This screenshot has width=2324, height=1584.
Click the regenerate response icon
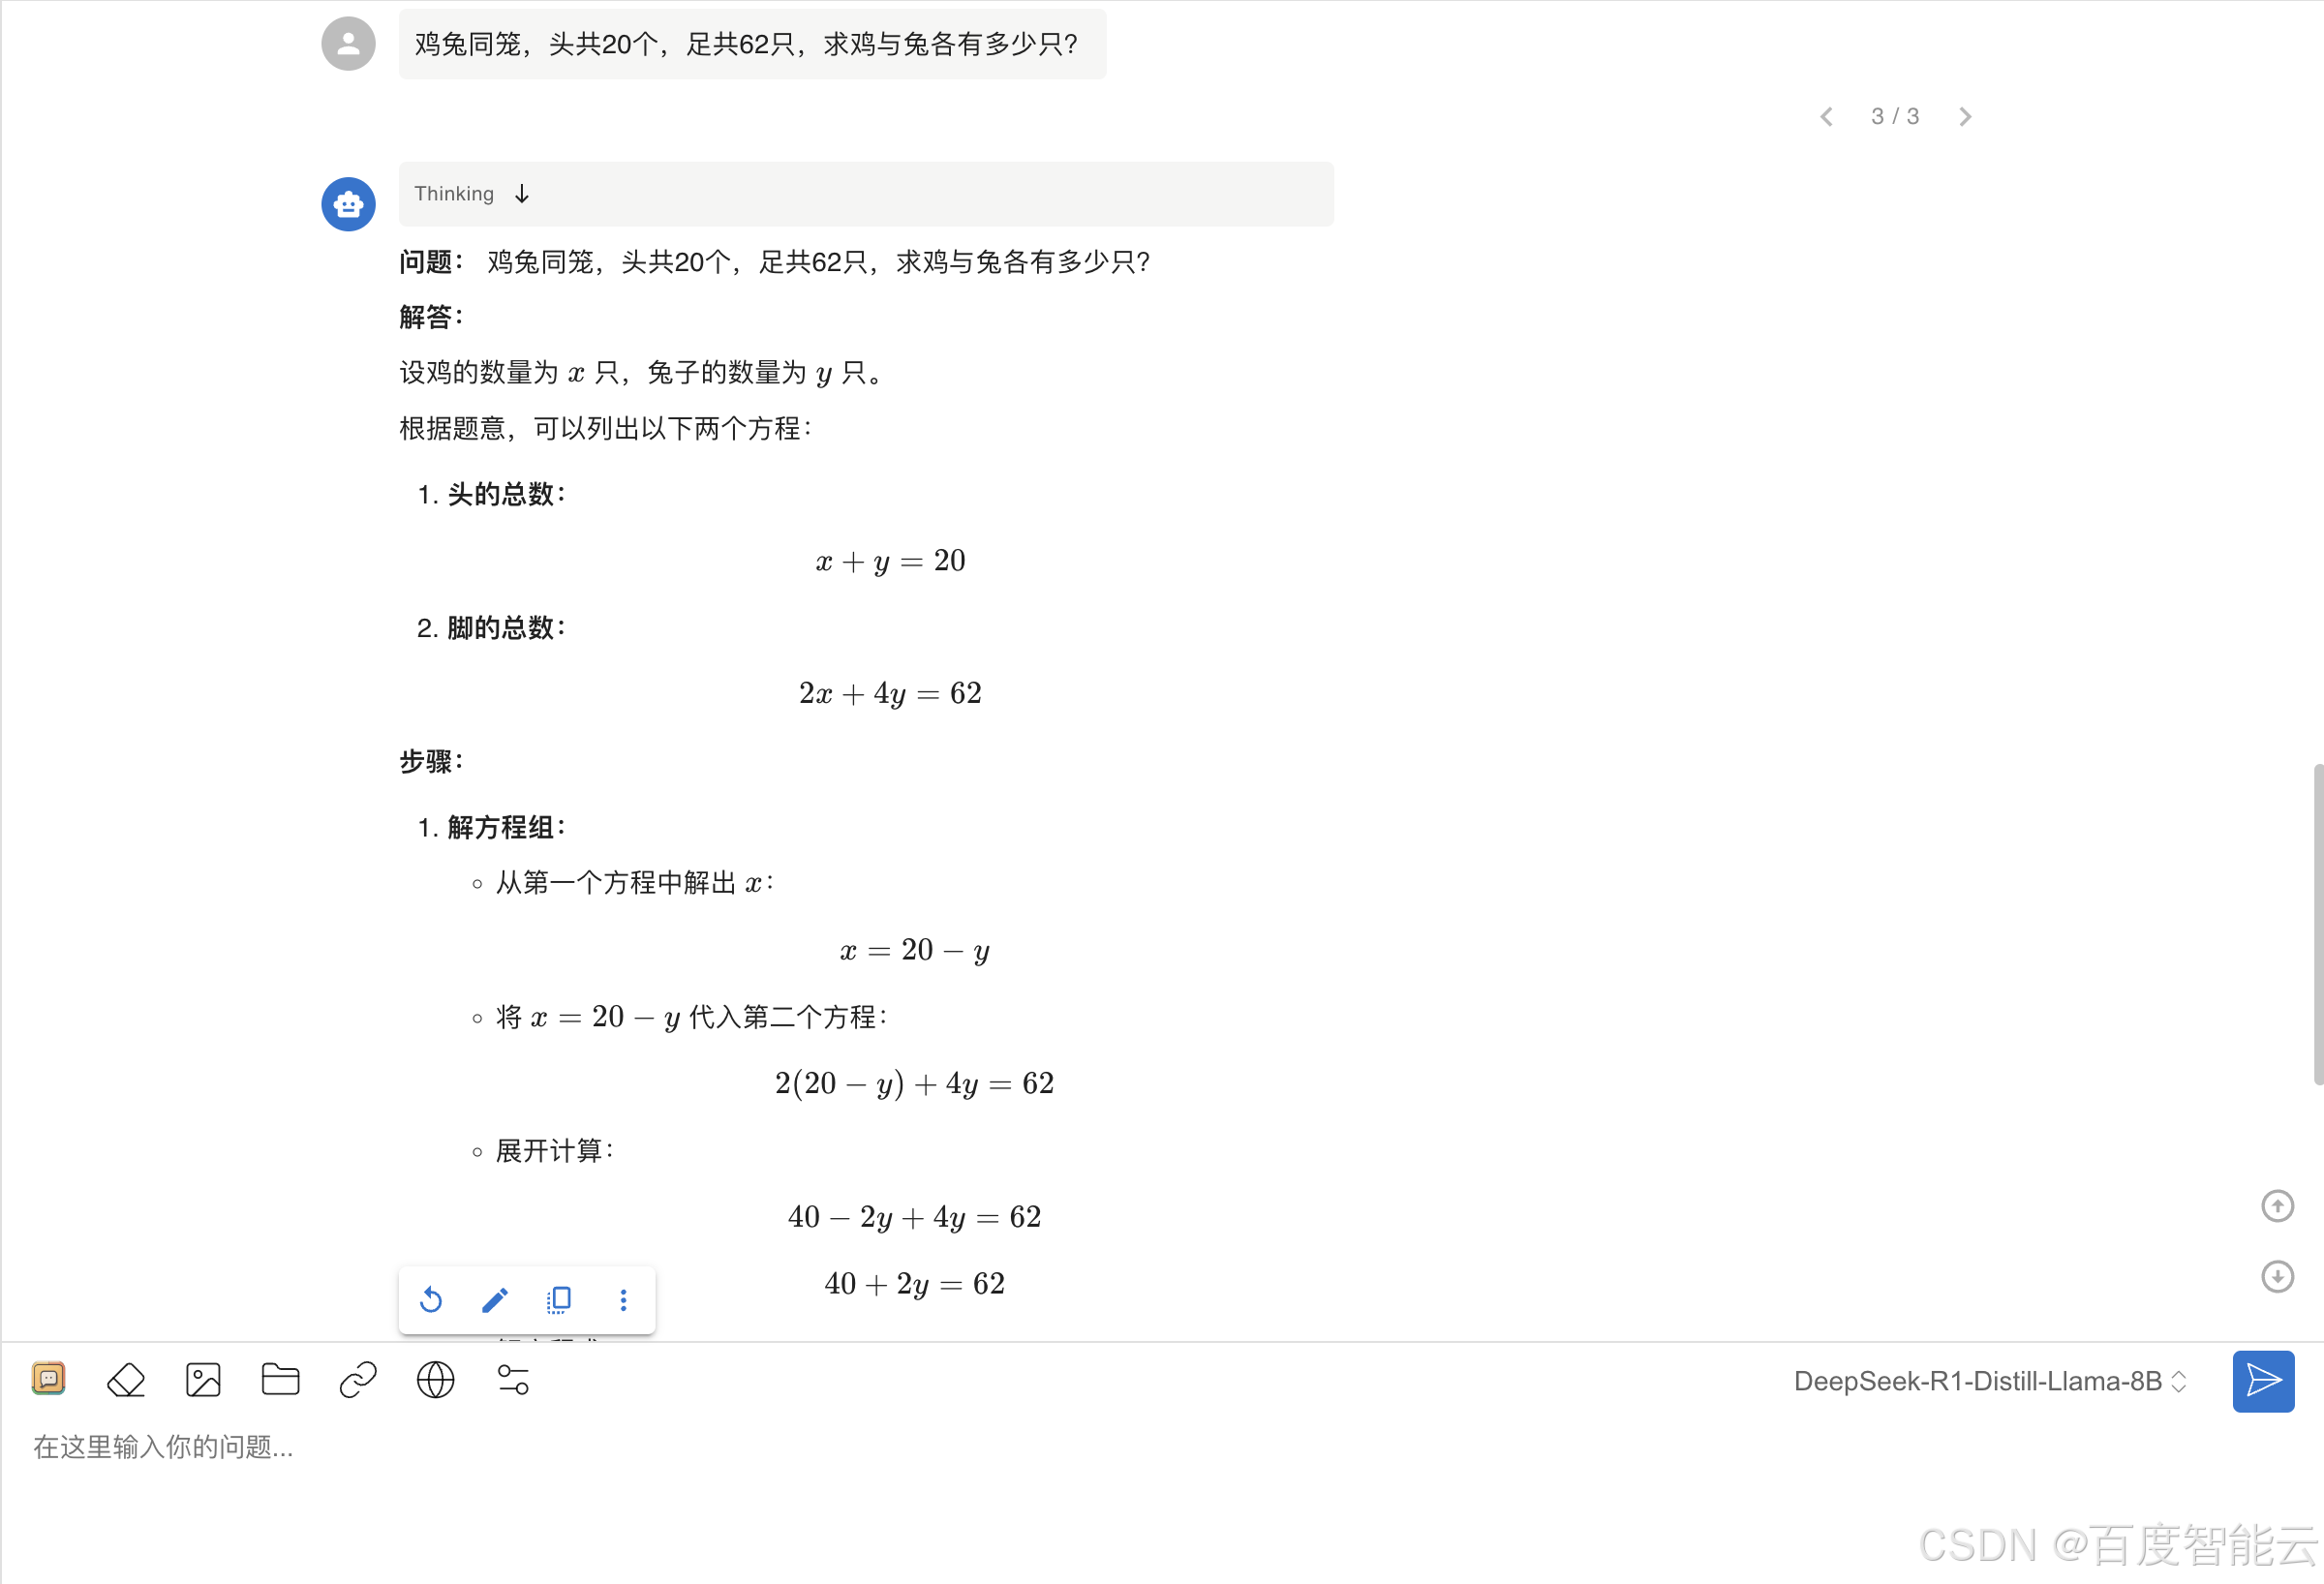[431, 1299]
